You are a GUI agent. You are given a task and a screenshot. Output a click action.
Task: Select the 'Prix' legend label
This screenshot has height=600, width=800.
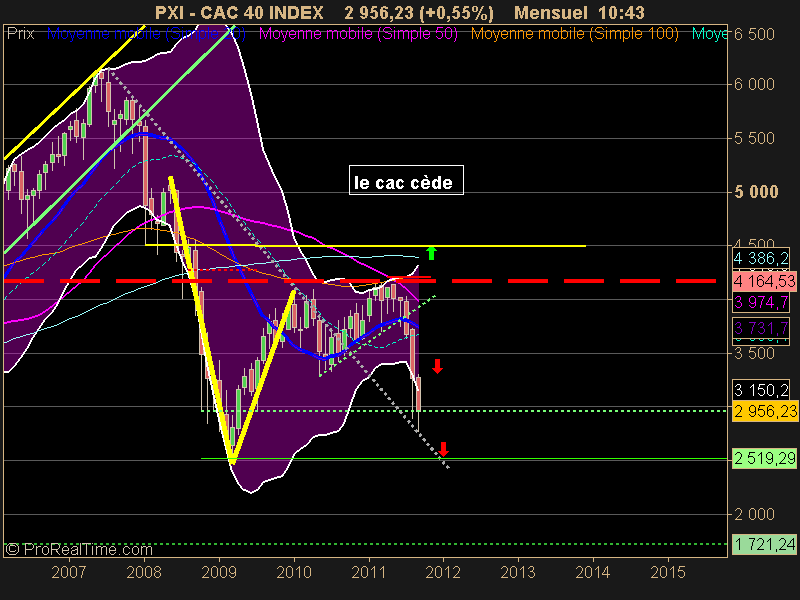coord(20,34)
